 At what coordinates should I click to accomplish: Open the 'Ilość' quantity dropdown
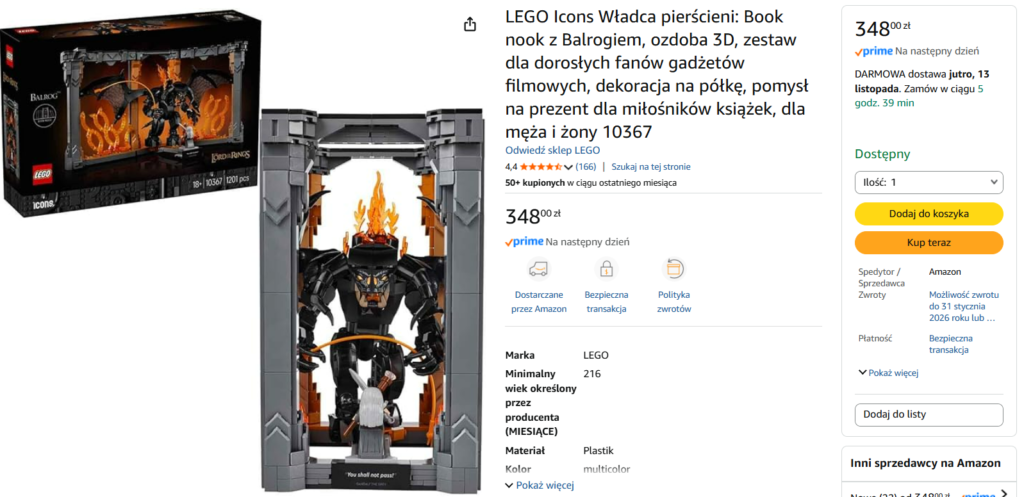929,182
